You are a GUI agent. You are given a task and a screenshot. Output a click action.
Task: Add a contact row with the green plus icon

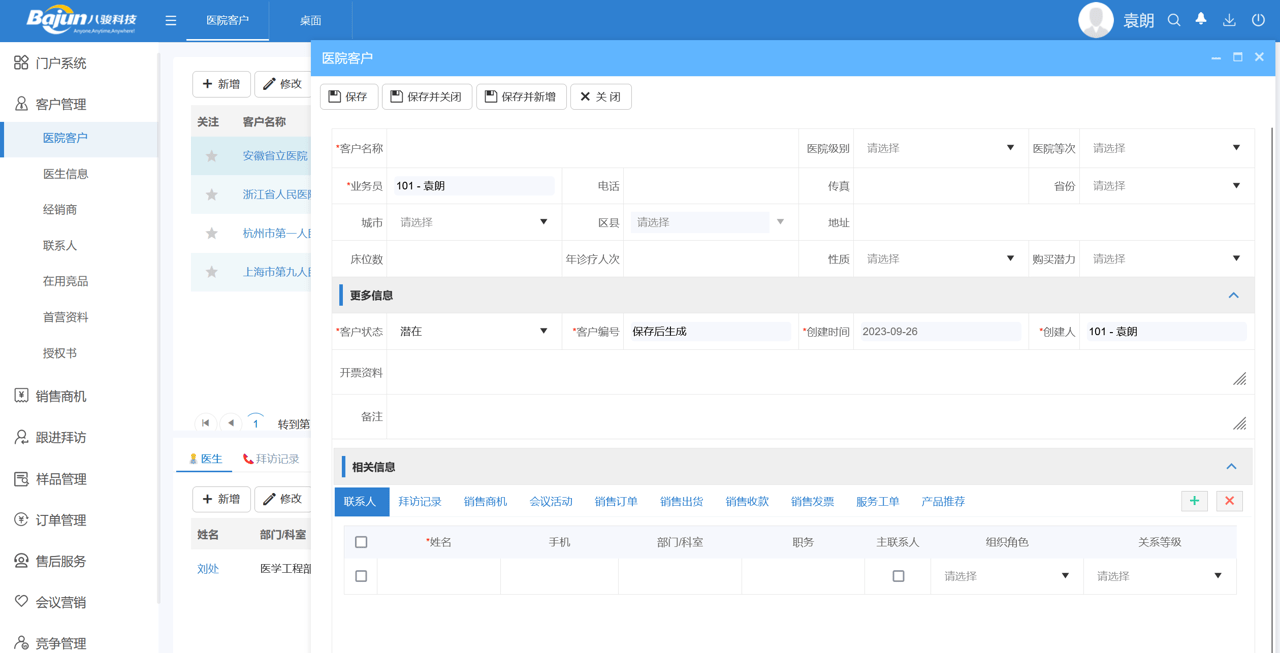1194,501
